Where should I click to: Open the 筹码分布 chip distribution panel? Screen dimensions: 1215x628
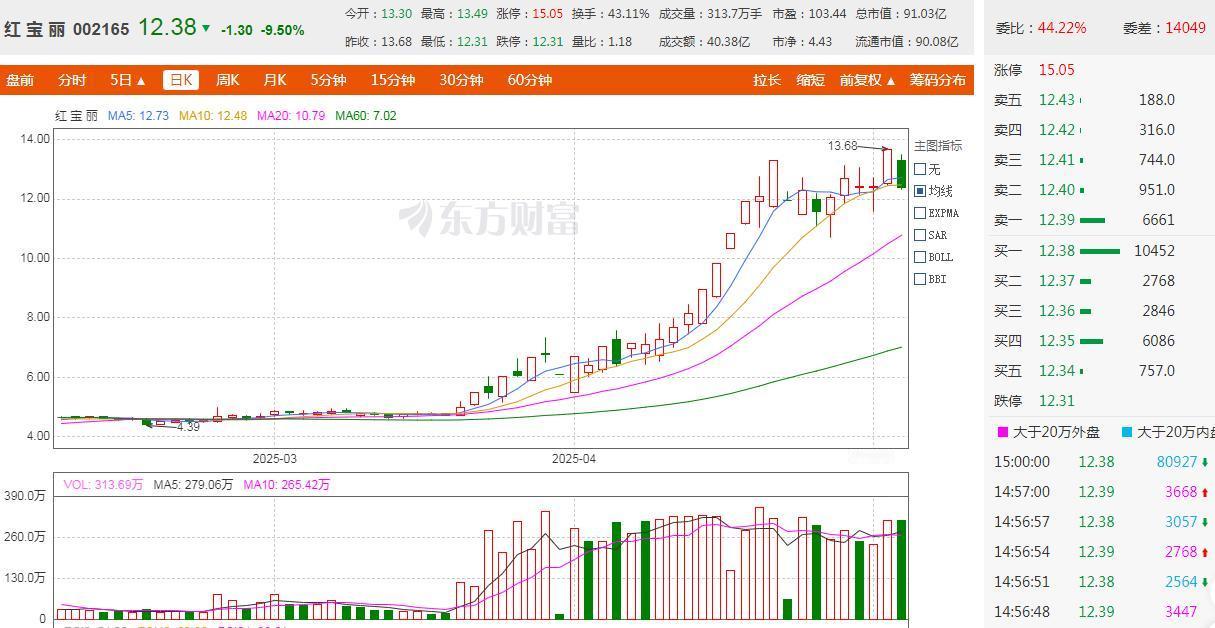(x=937, y=80)
